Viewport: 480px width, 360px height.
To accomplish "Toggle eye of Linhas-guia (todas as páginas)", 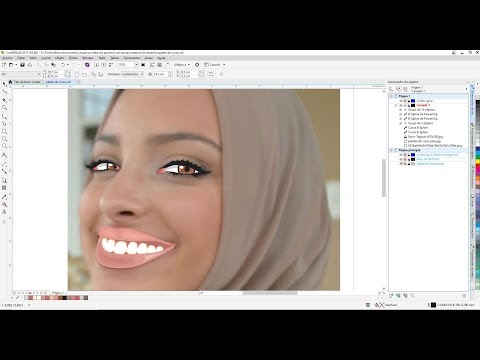I will tap(401, 155).
